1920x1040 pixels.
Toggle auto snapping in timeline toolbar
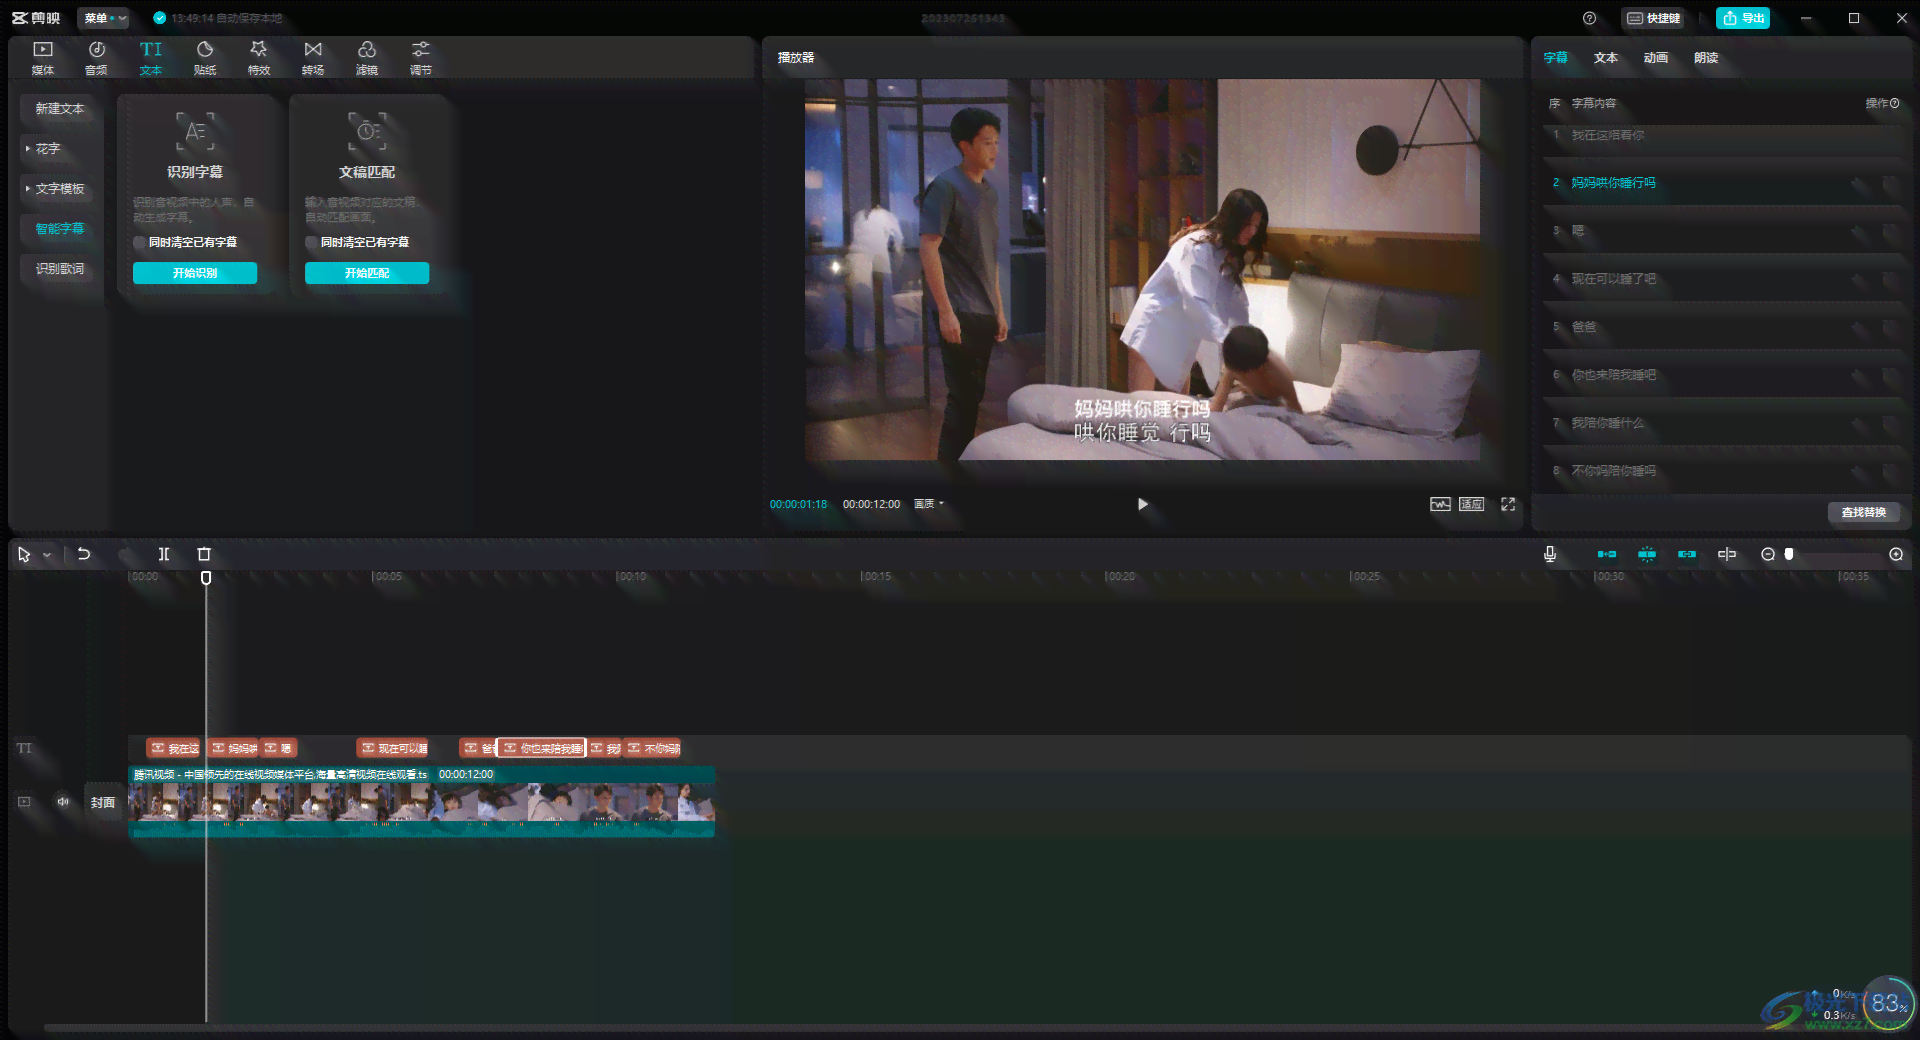(1647, 554)
